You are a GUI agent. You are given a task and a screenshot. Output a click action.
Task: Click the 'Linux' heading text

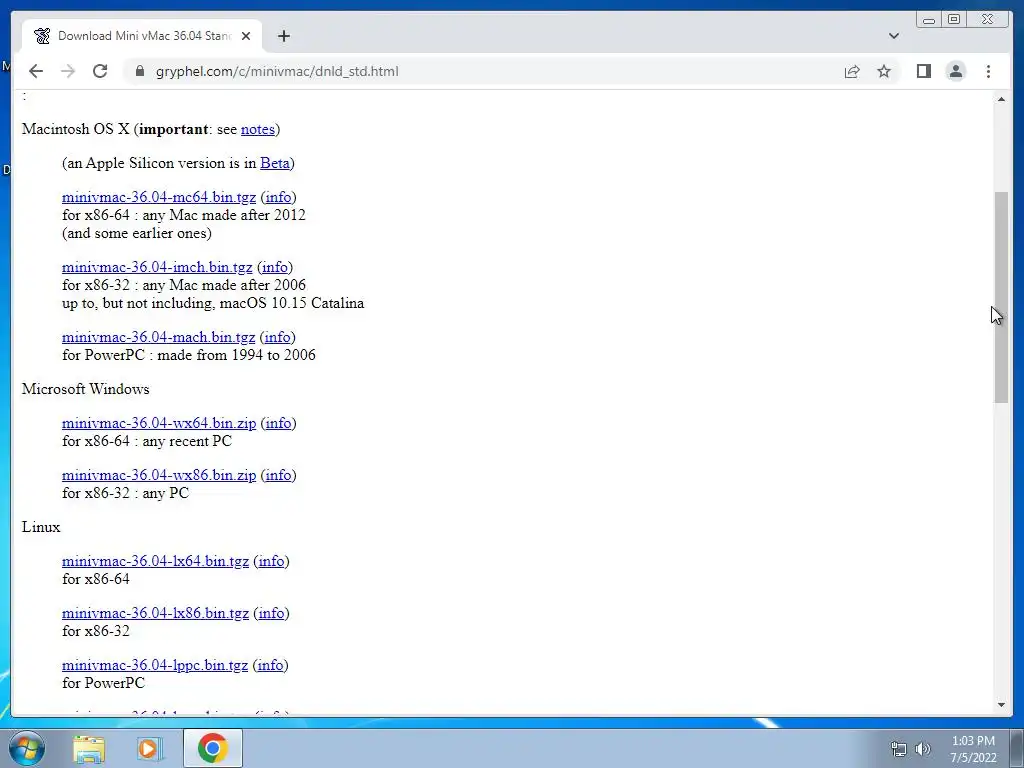click(x=41, y=527)
